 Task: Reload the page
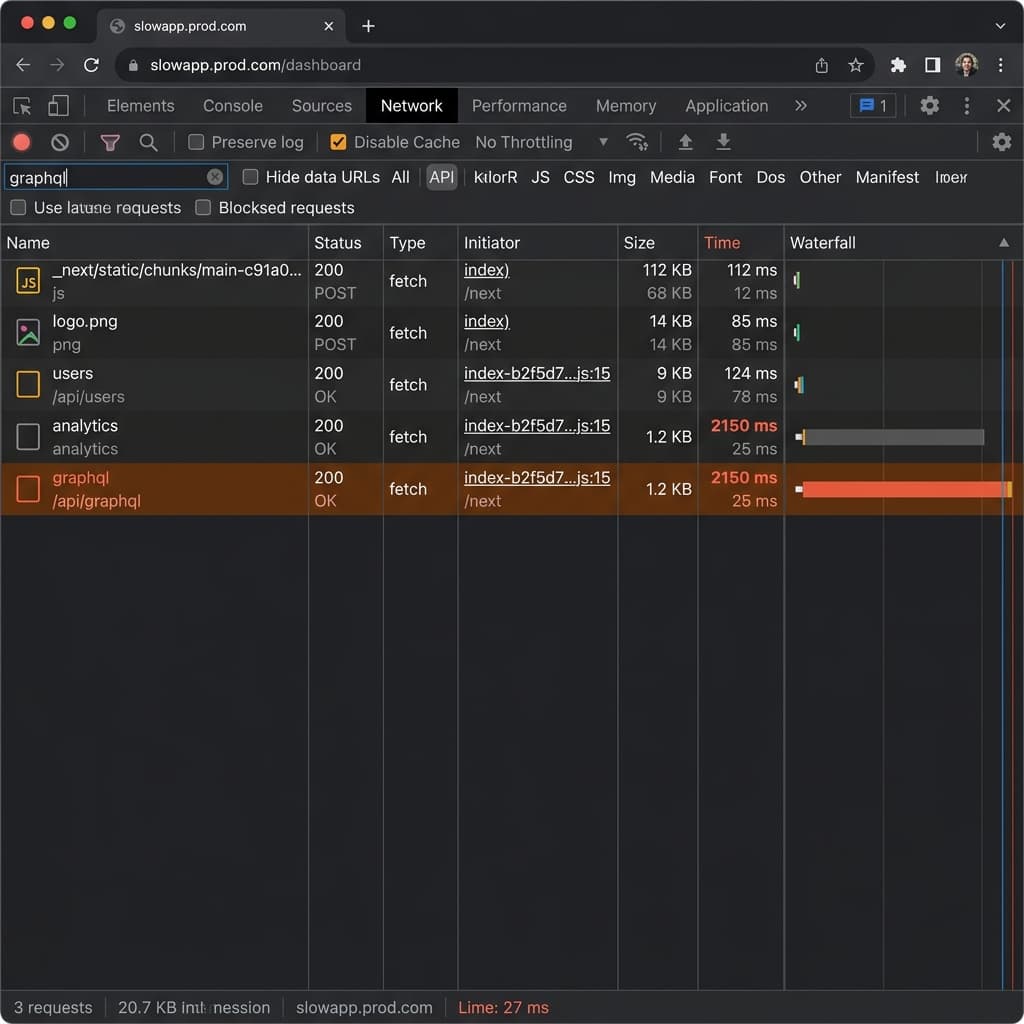(91, 65)
